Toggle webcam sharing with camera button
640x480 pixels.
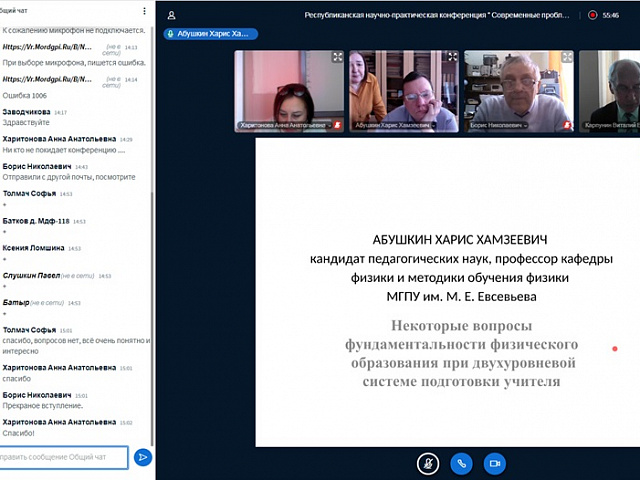tap(493, 463)
